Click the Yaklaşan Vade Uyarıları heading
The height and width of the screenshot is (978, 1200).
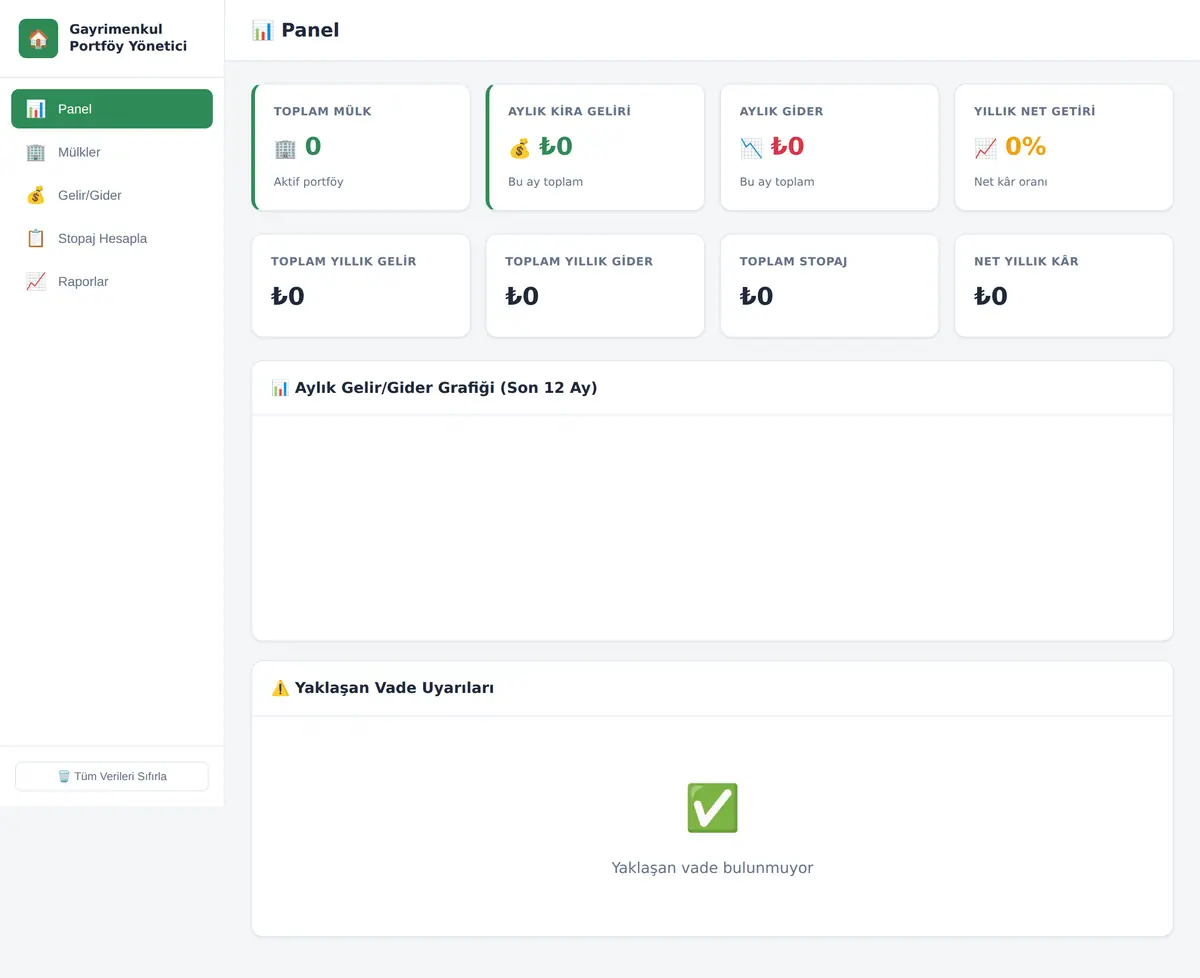[x=394, y=688]
